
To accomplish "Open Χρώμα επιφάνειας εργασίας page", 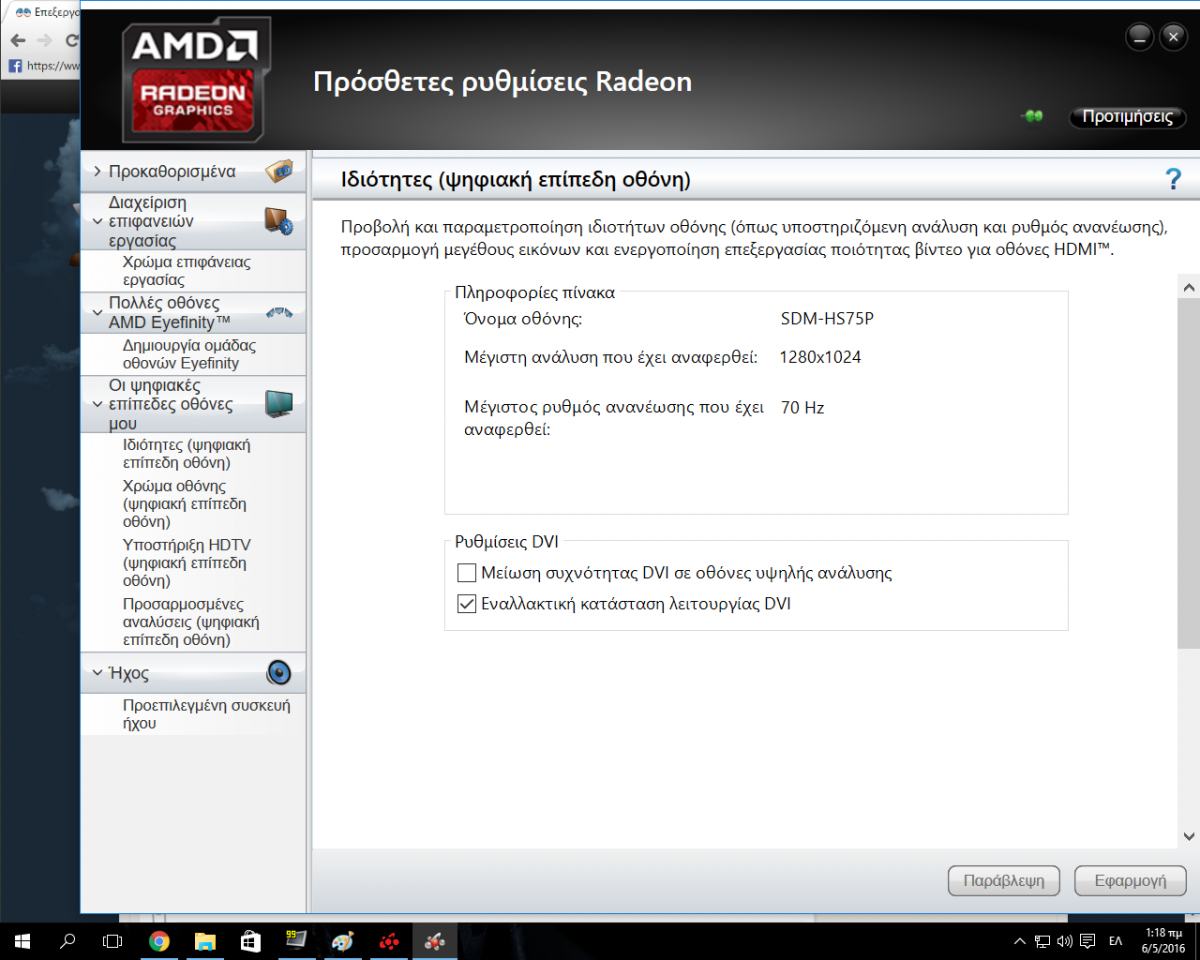I will [186, 271].
